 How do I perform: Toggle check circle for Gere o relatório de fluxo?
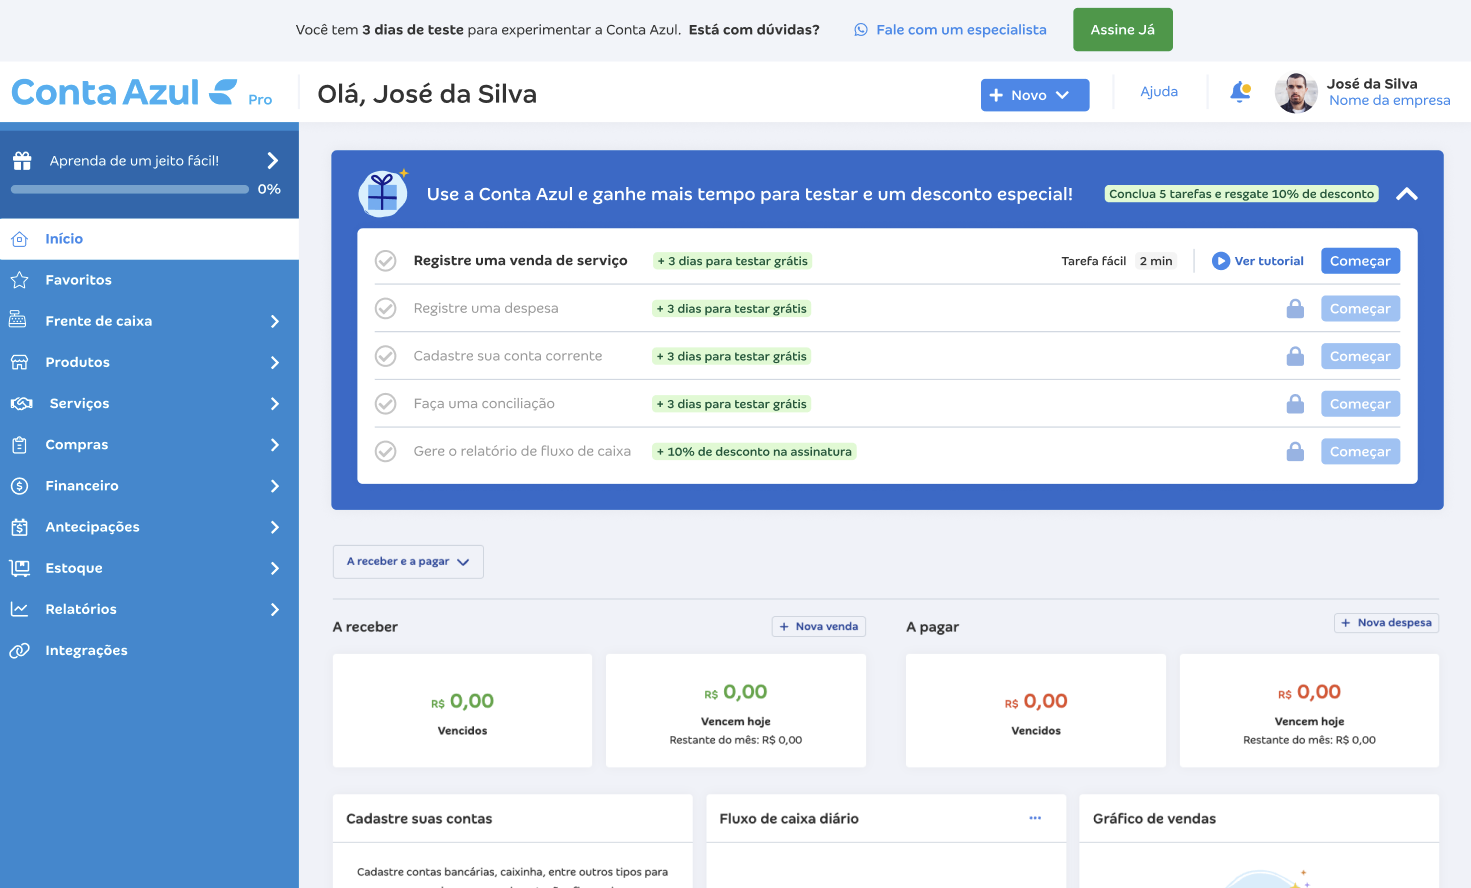(x=385, y=452)
